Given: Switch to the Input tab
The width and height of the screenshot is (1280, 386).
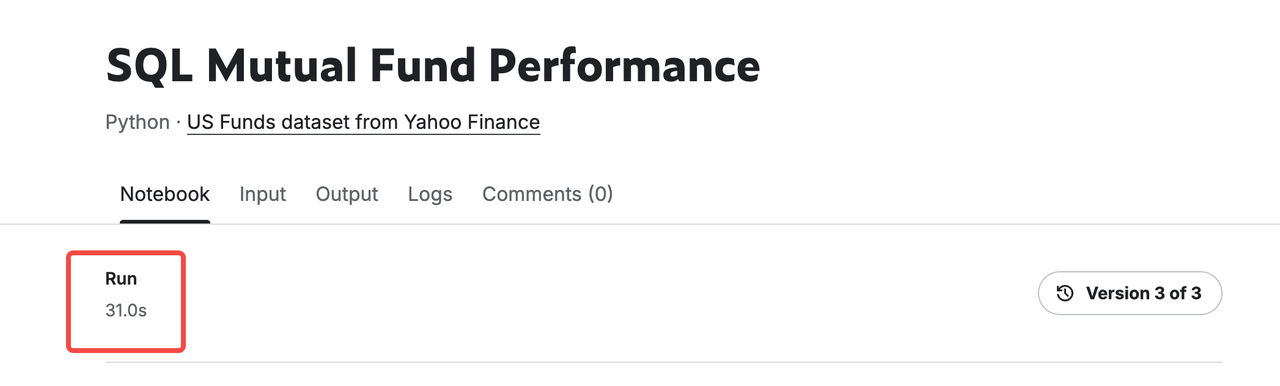Looking at the screenshot, I should (263, 194).
